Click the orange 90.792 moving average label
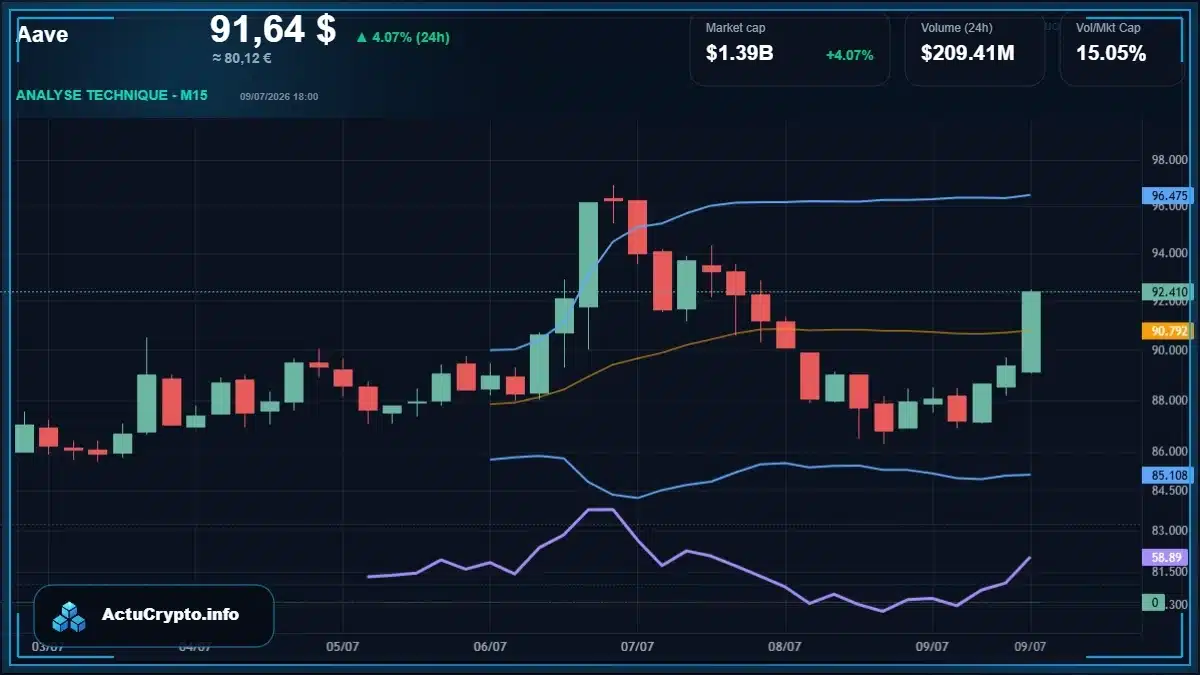Screen dimensions: 1200x675 [1169, 330]
